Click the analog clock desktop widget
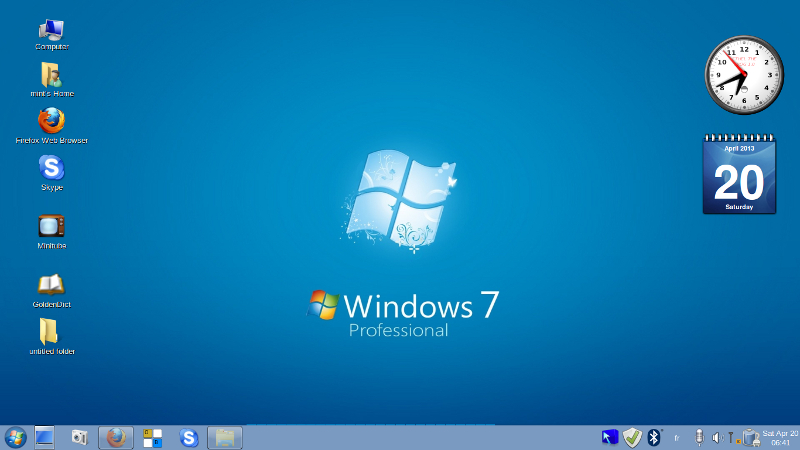The image size is (800, 450). 744,75
